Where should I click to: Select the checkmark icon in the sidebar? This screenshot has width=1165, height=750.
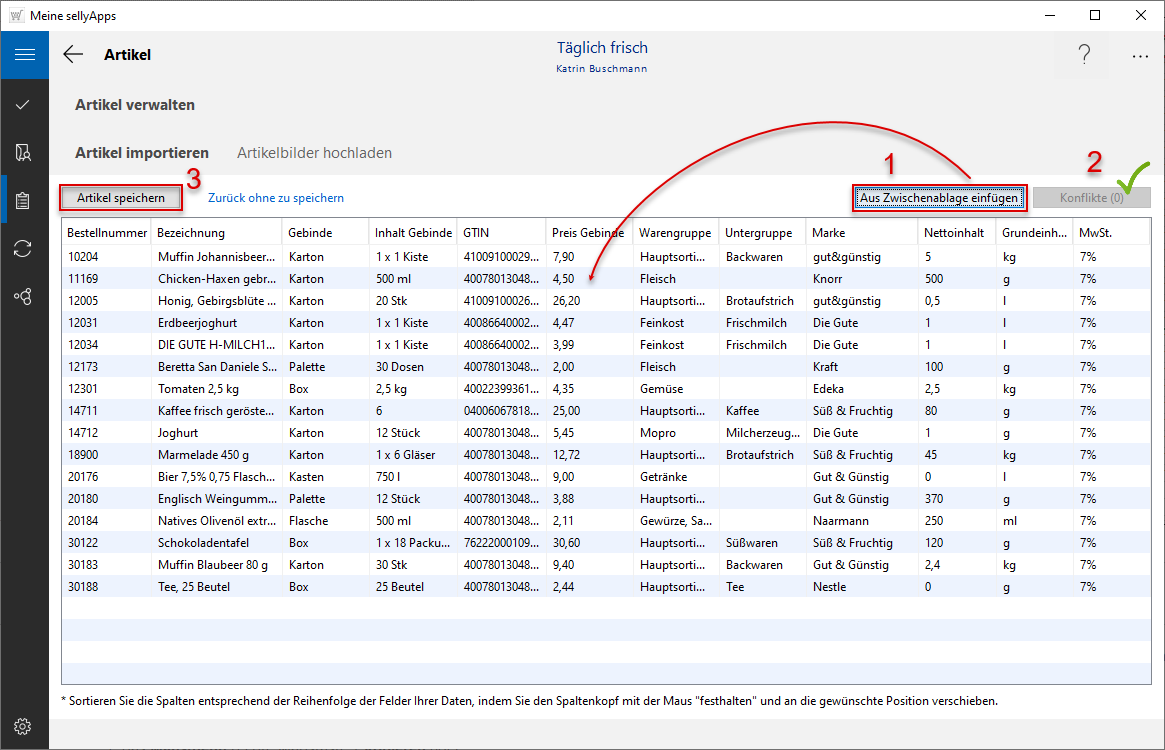point(24,104)
